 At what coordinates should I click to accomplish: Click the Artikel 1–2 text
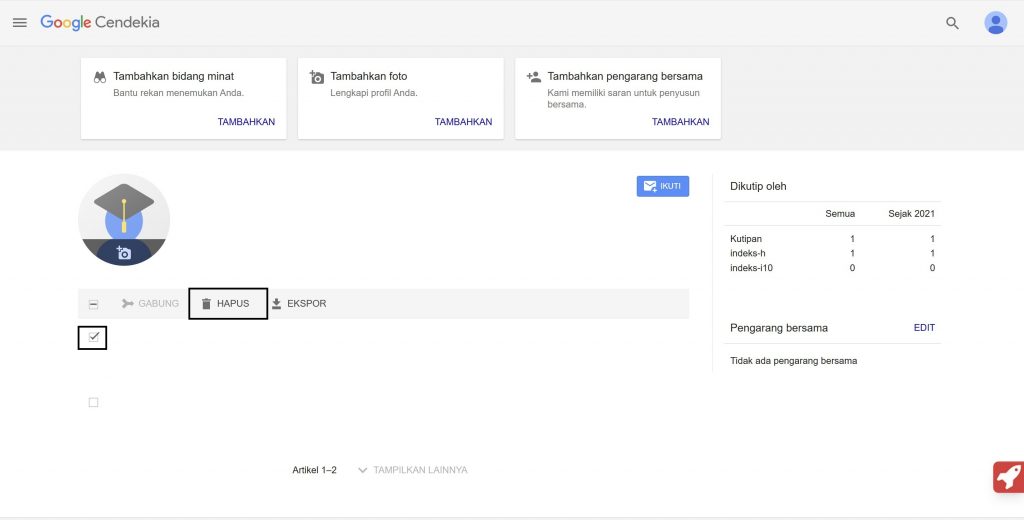click(x=315, y=470)
